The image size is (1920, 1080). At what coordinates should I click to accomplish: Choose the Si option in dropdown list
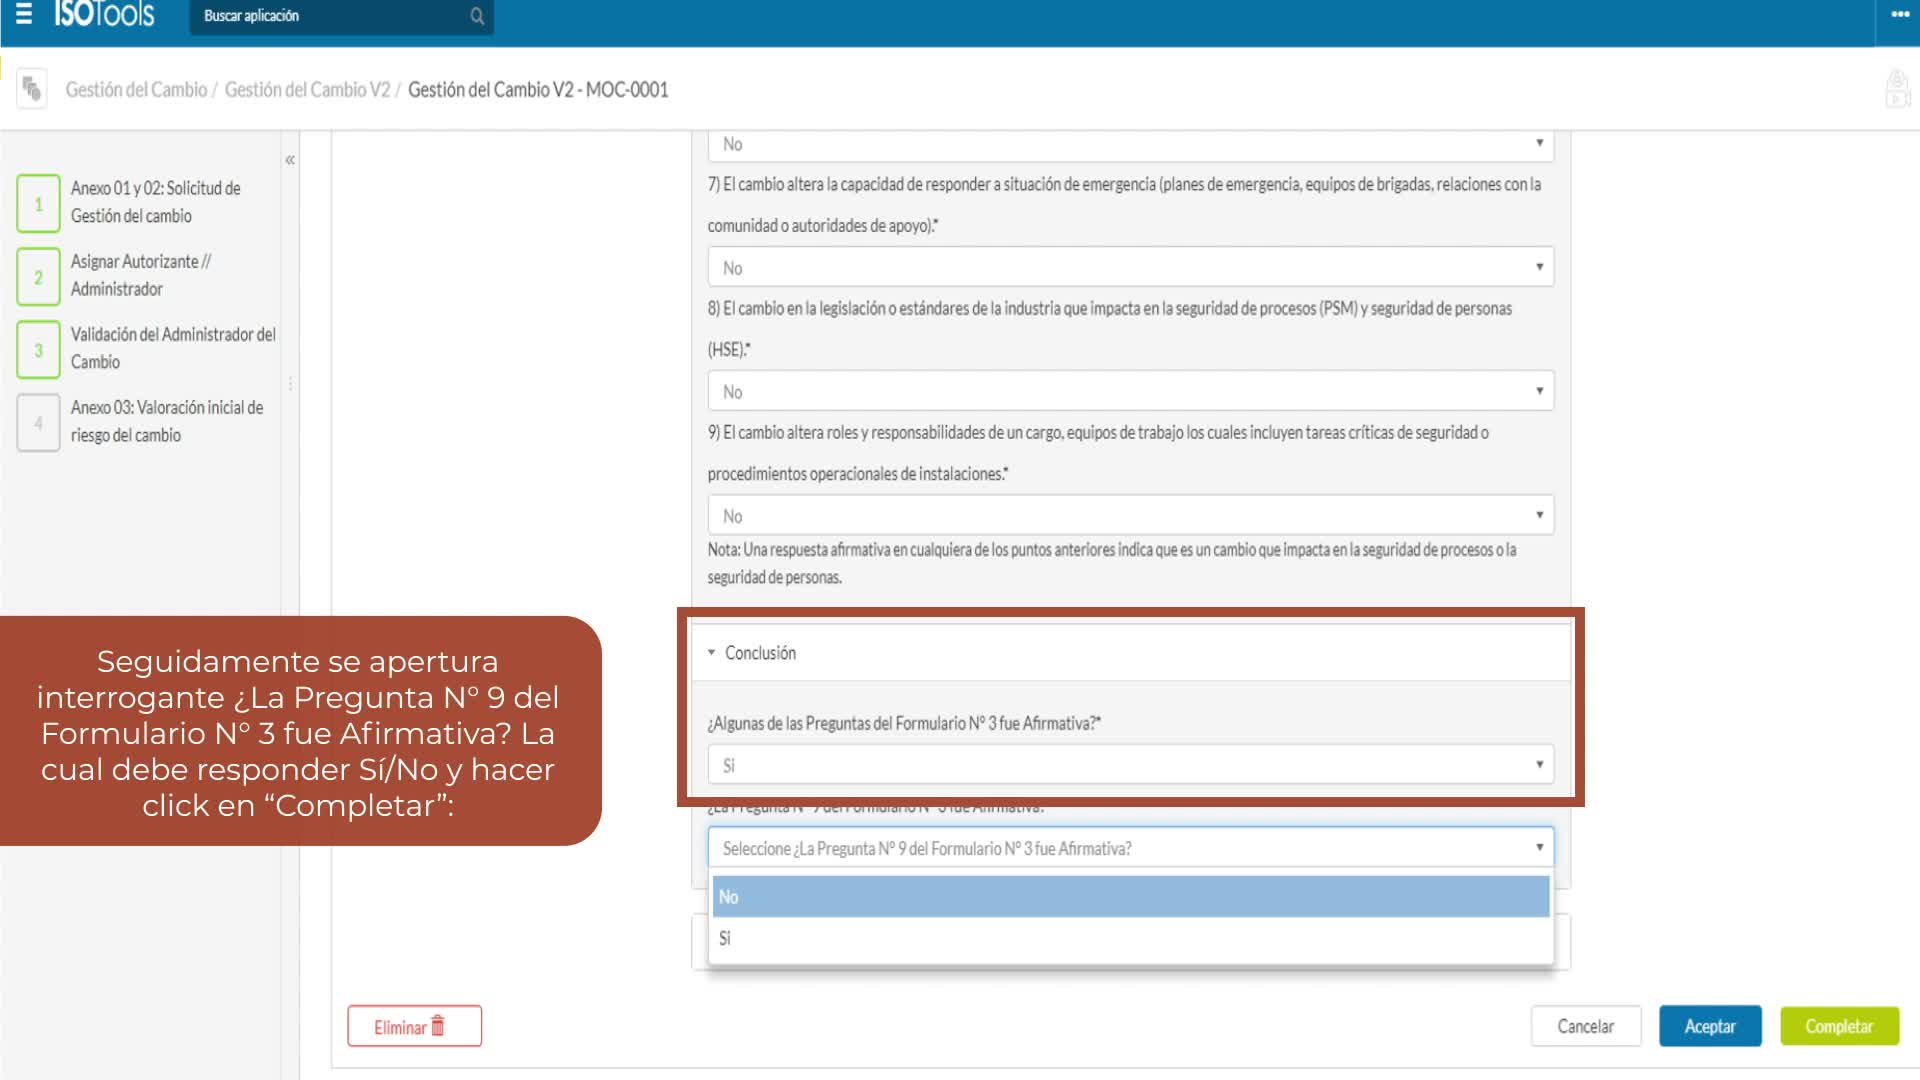click(1130, 939)
